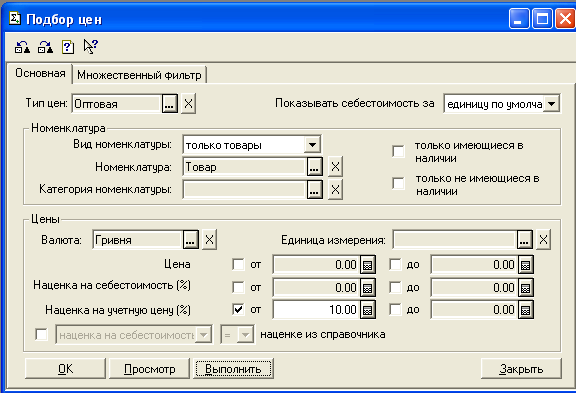Toggle Наценка на себестоимость до checkbox
Image resolution: width=576 pixels, height=393 pixels.
coord(395,287)
